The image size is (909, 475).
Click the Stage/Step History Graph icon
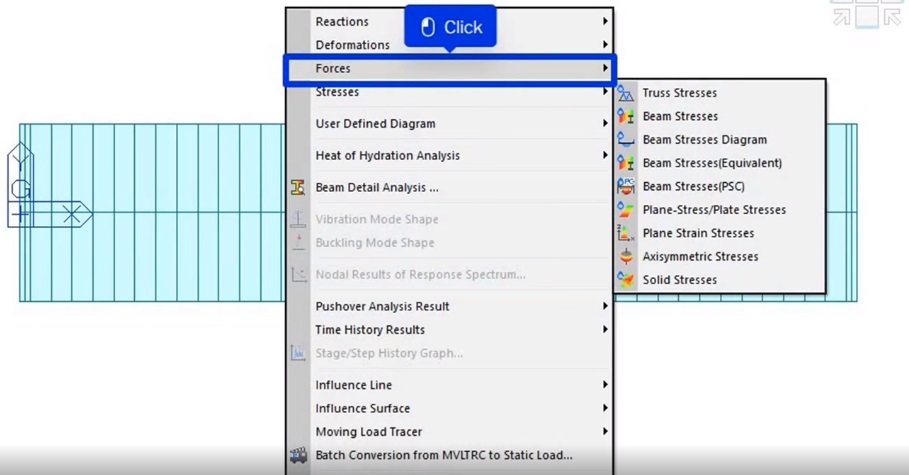pyautogui.click(x=298, y=353)
